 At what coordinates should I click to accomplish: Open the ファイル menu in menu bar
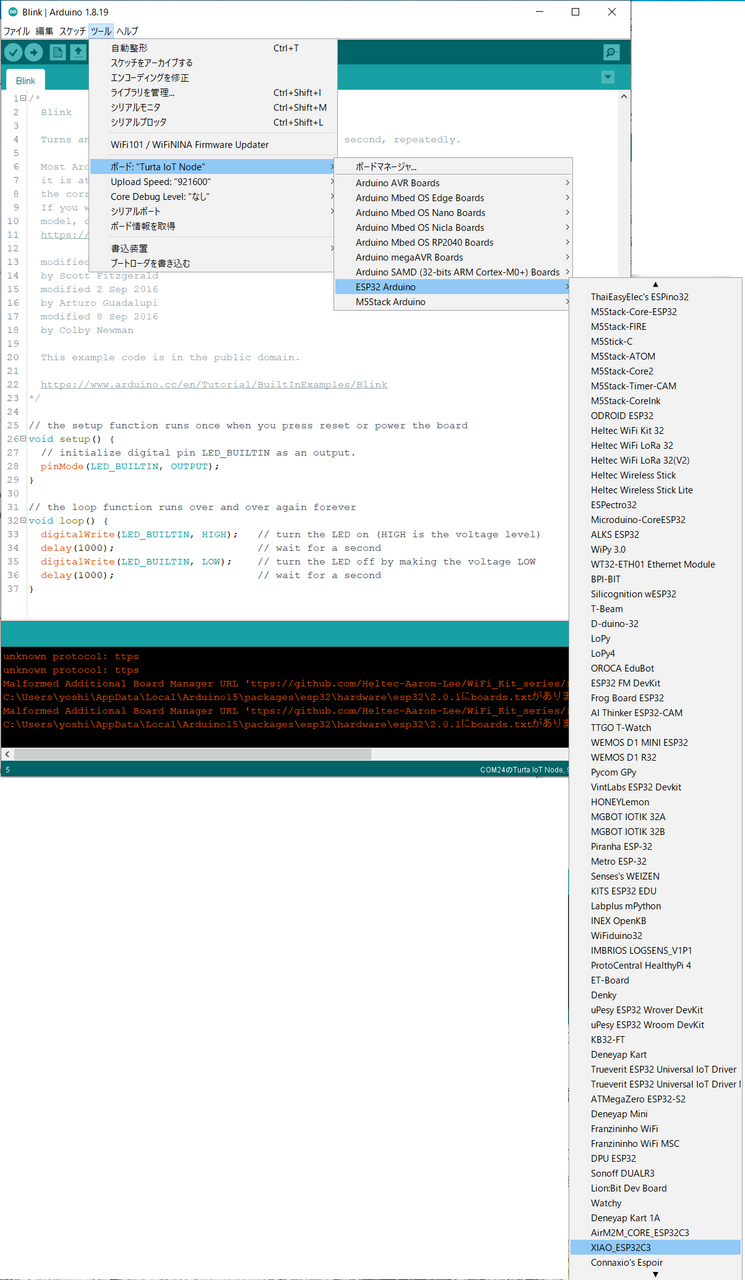click(16, 31)
